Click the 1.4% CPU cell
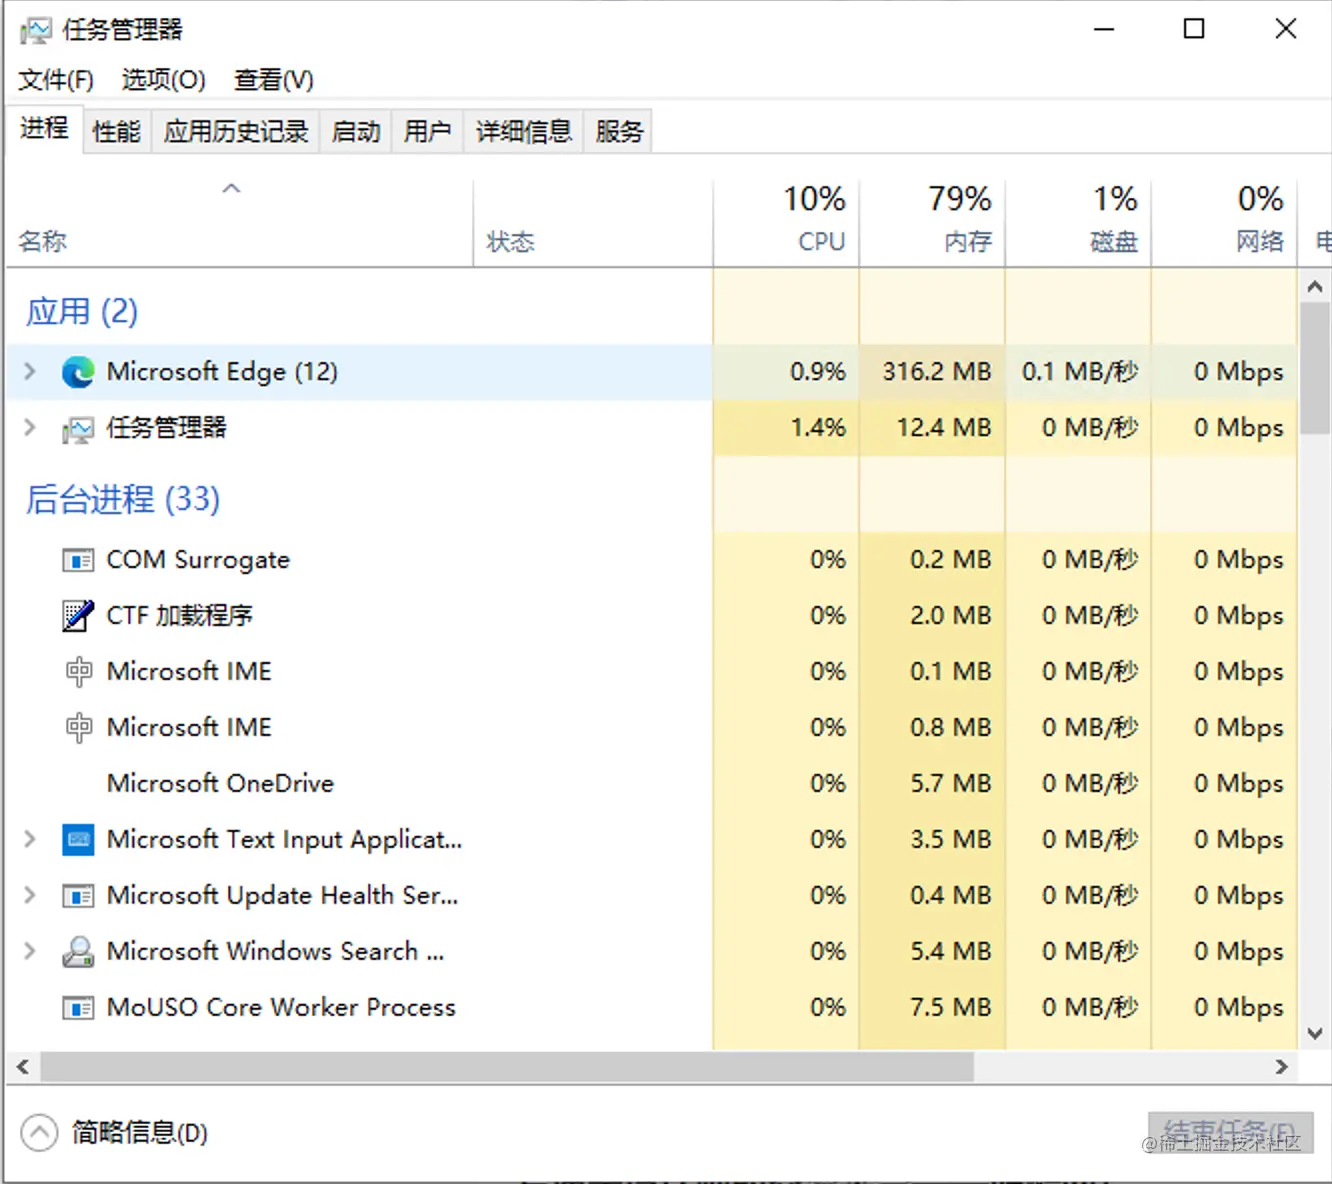1332x1184 pixels. click(x=786, y=428)
